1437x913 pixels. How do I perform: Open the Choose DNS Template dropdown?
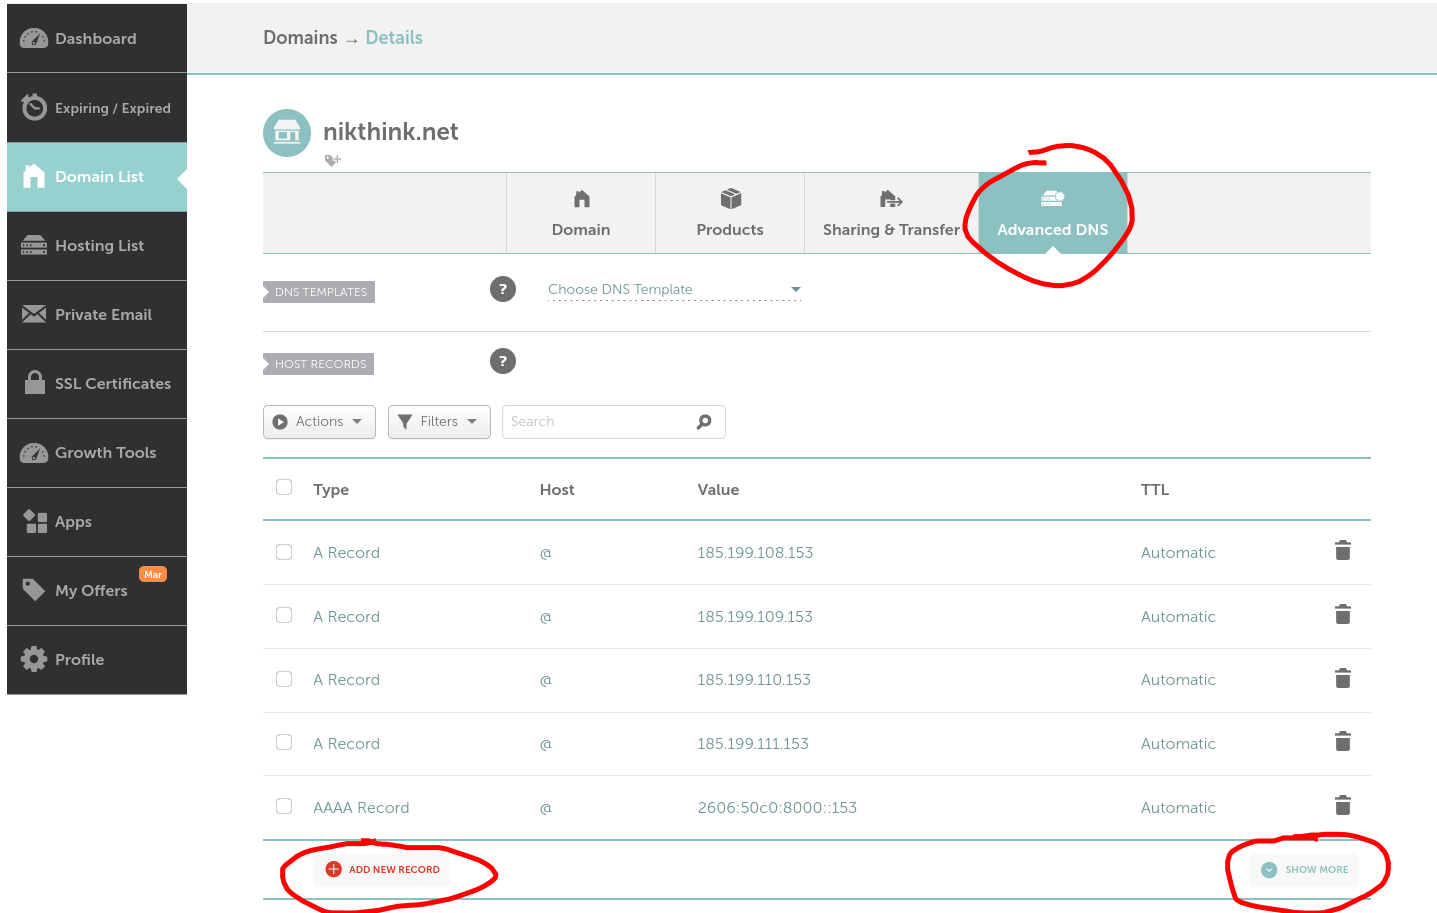point(674,289)
